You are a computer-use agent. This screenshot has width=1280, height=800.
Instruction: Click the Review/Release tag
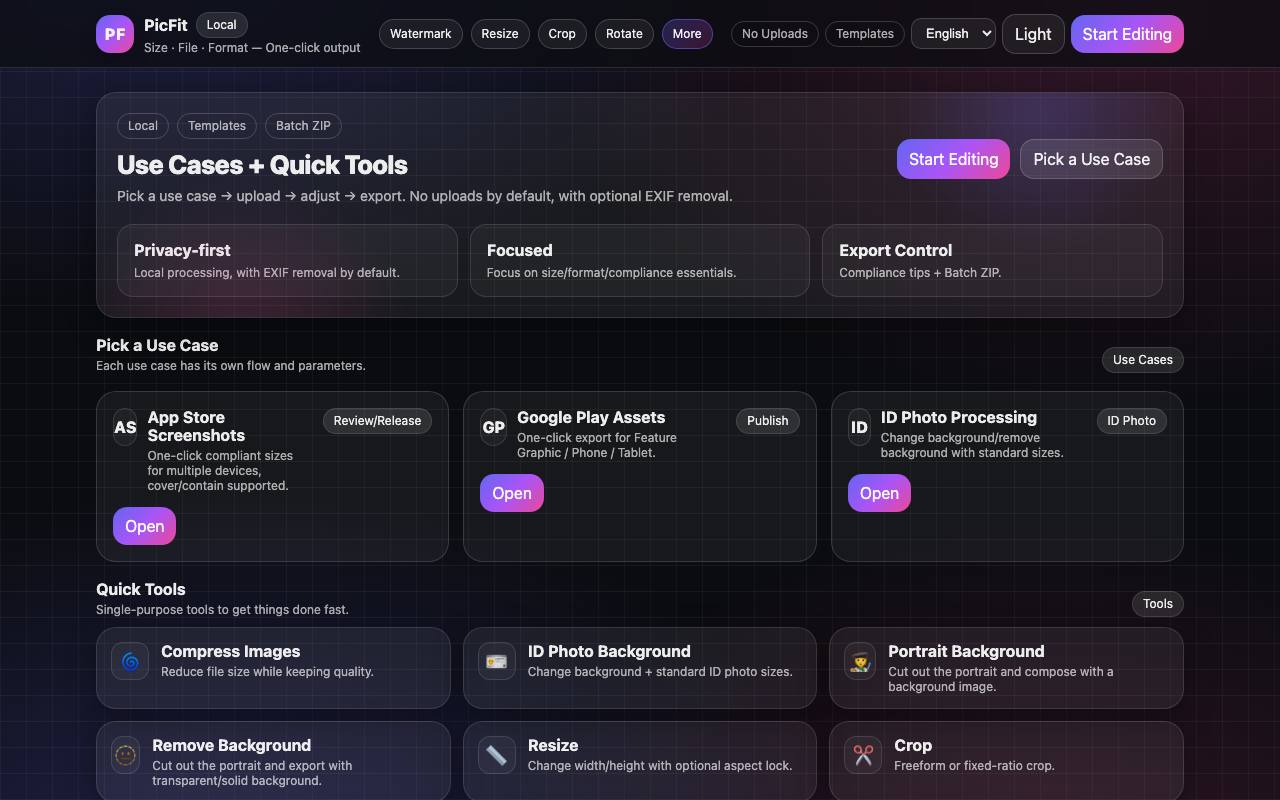click(377, 421)
